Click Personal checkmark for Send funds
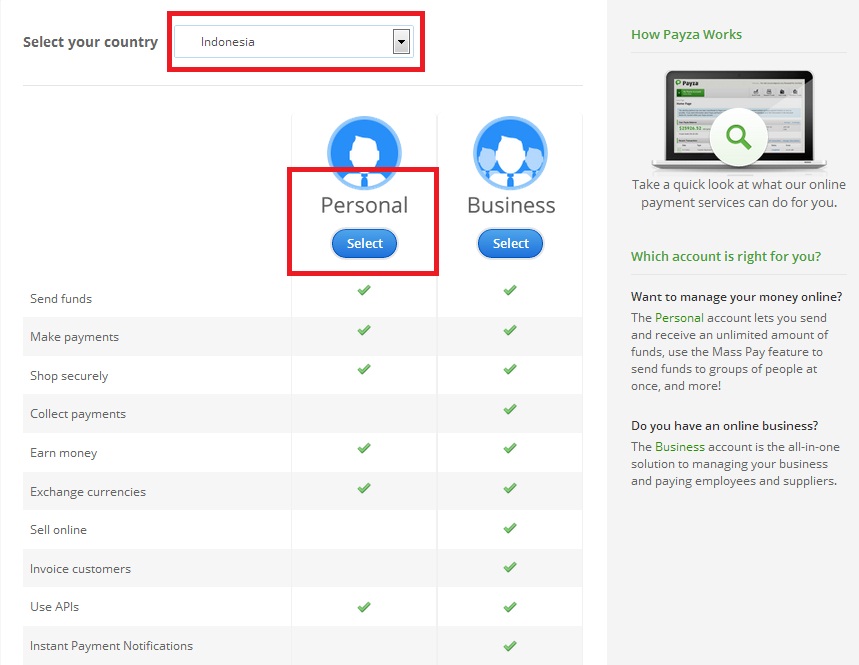 tap(364, 290)
